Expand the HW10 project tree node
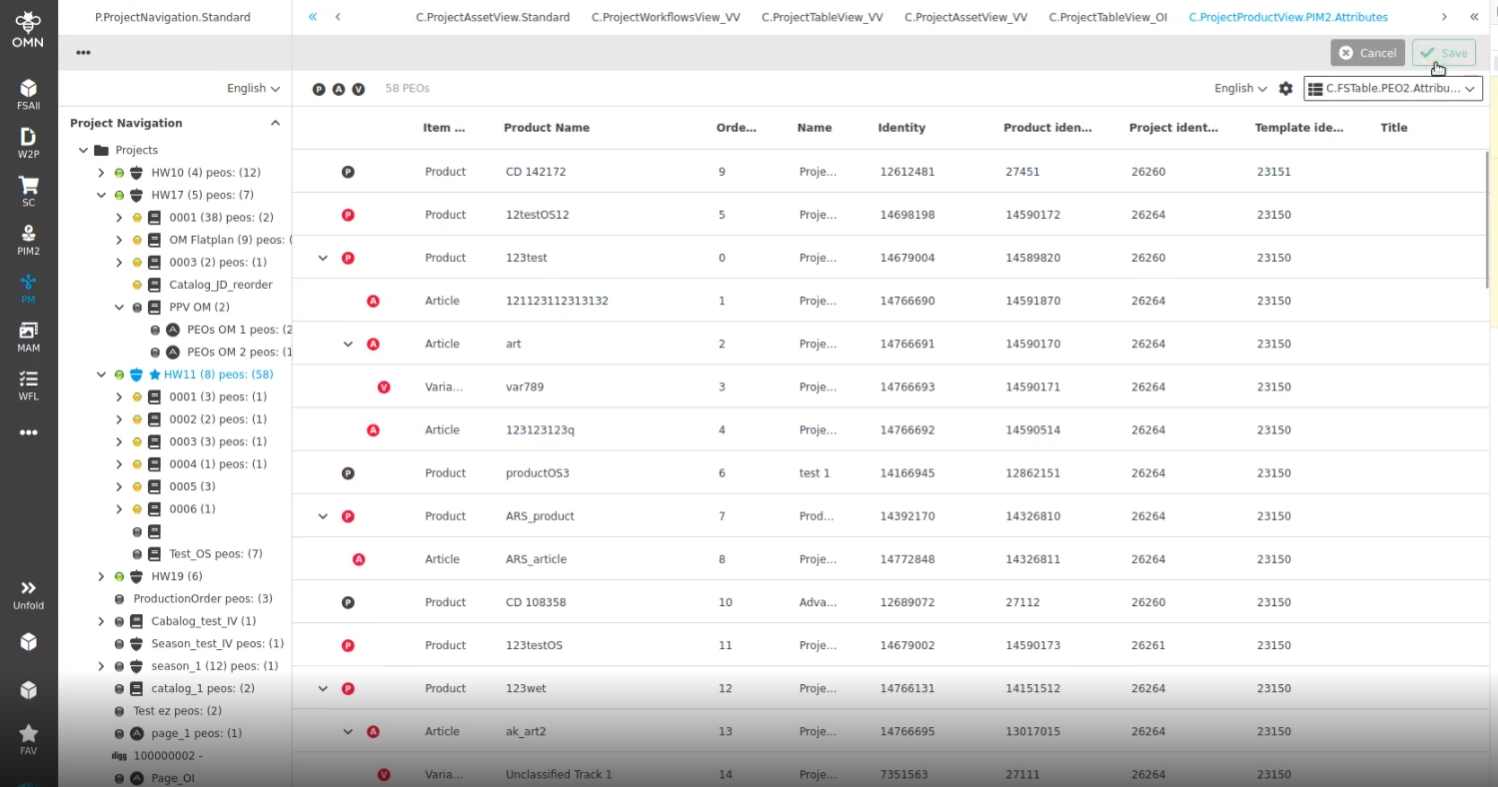1498x787 pixels. click(101, 173)
